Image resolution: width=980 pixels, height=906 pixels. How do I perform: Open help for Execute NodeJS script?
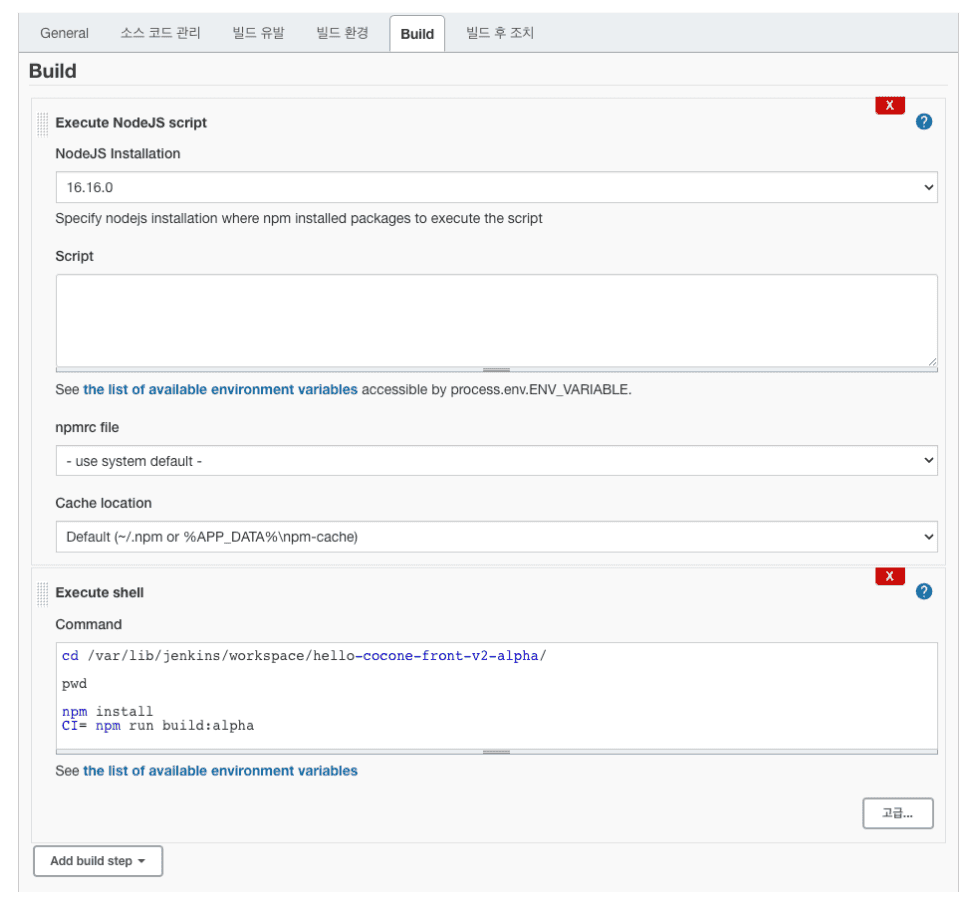pos(924,122)
